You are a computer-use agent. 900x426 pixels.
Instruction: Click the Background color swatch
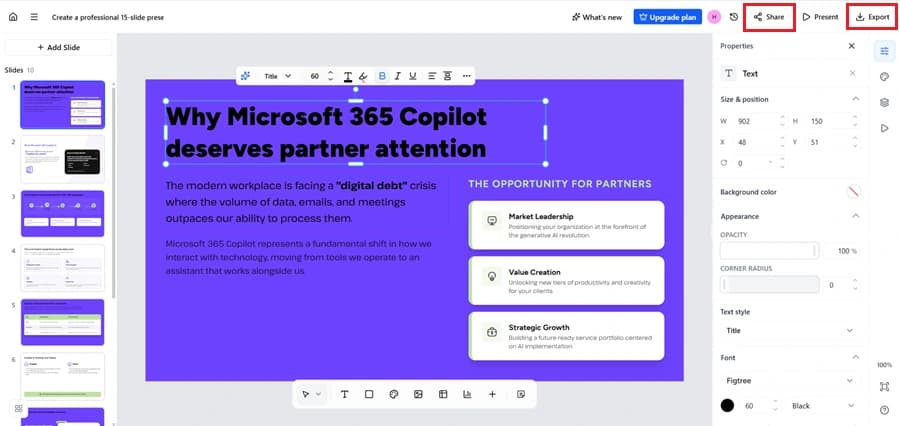[x=854, y=192]
